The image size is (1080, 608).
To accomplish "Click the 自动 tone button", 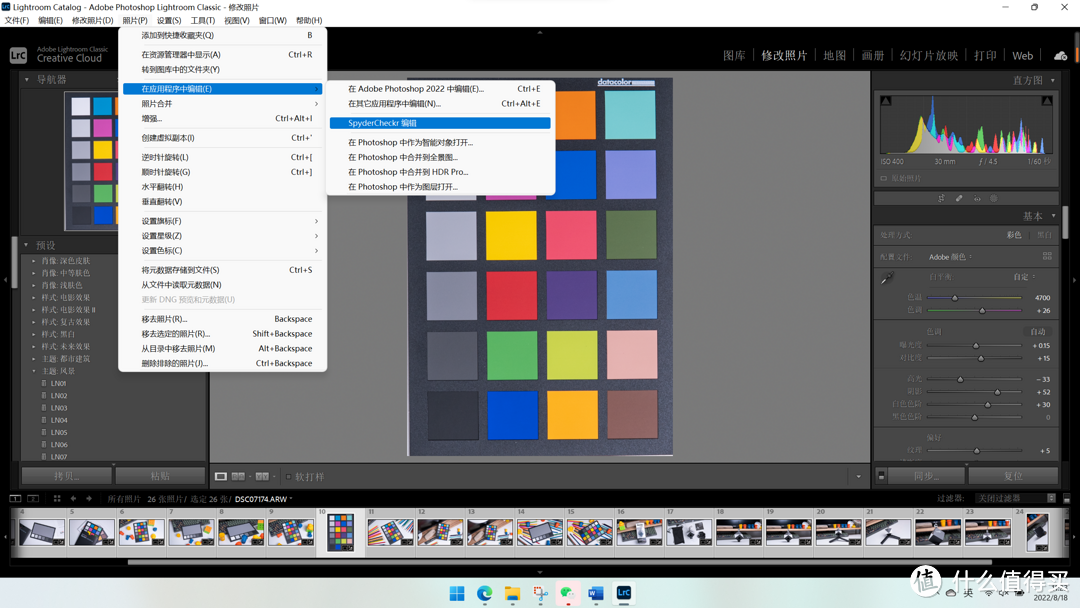I will click(1038, 332).
